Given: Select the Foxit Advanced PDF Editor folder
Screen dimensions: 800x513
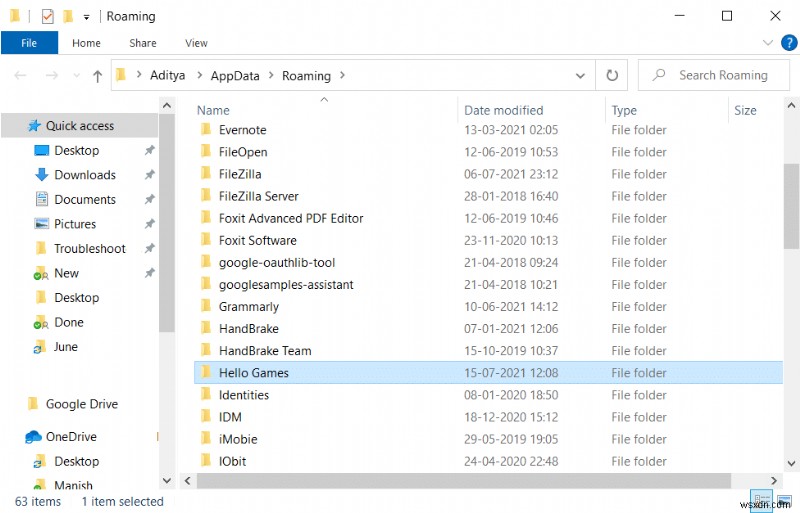Looking at the screenshot, I should click(291, 218).
